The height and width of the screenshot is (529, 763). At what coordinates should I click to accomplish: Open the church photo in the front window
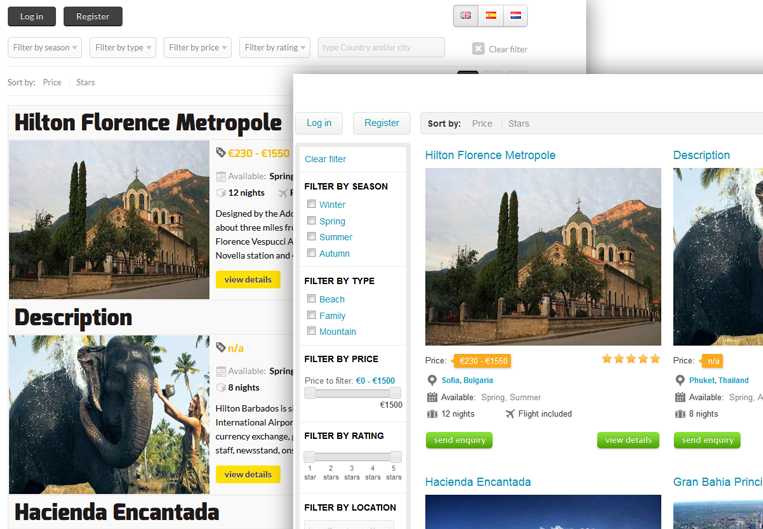tap(543, 256)
